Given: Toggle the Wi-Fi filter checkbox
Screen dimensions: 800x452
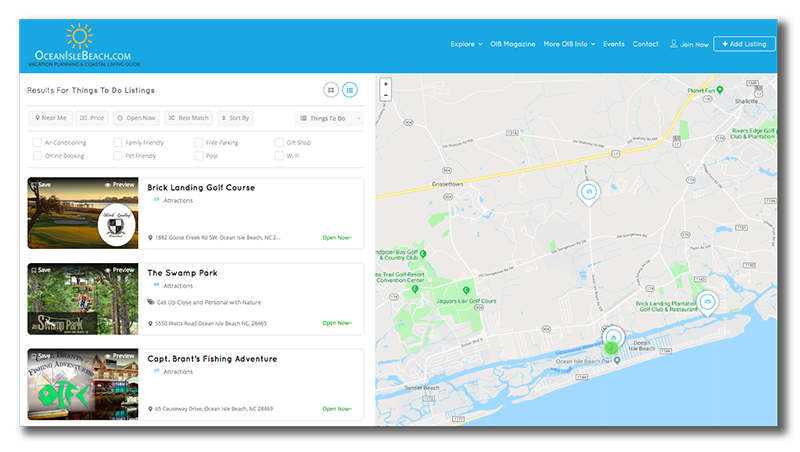Looking at the screenshot, I should point(279,156).
